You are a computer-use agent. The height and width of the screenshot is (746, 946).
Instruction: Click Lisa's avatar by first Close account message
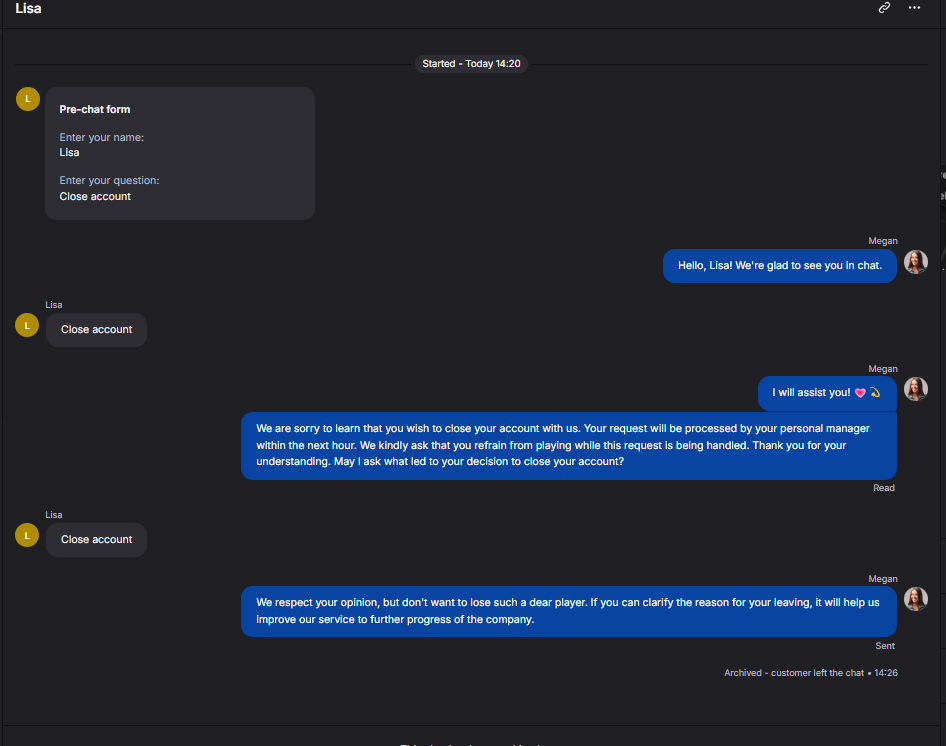27,325
